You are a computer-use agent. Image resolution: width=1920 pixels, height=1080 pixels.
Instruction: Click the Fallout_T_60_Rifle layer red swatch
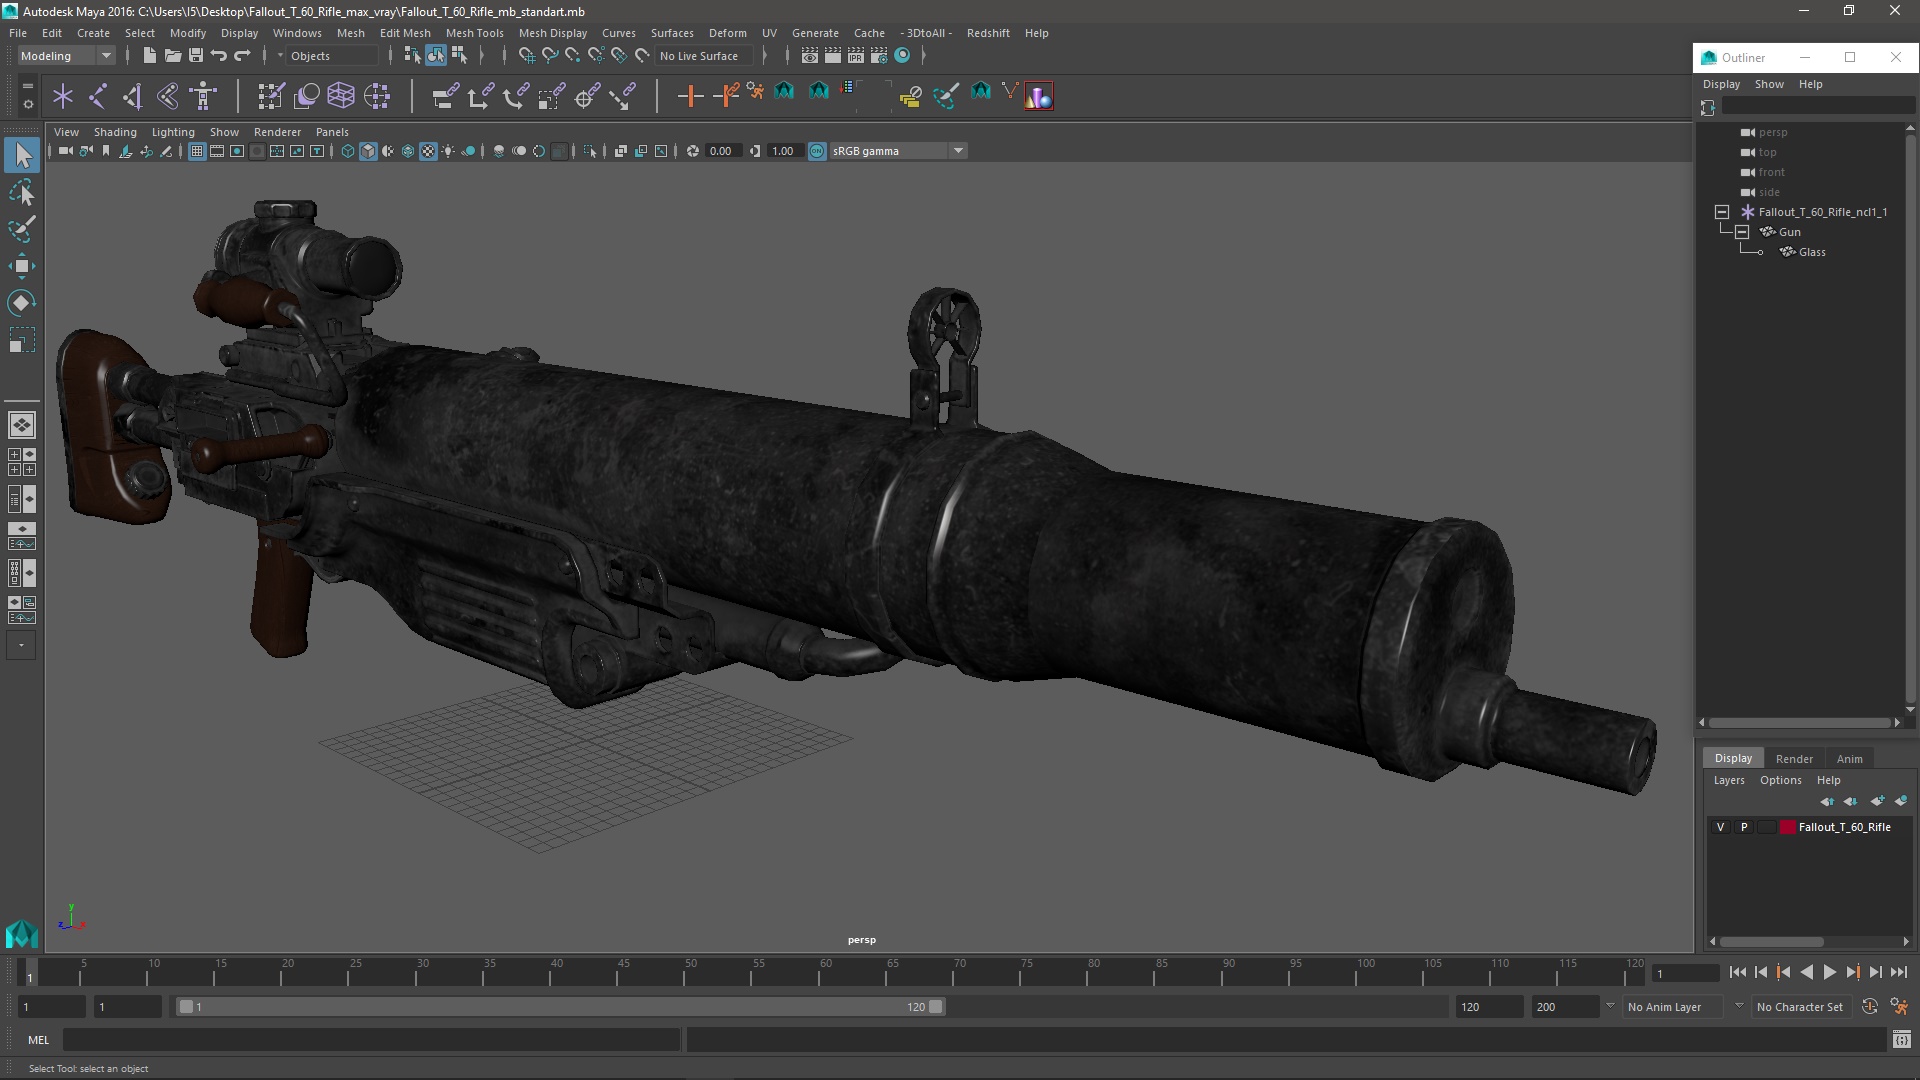pyautogui.click(x=1787, y=827)
